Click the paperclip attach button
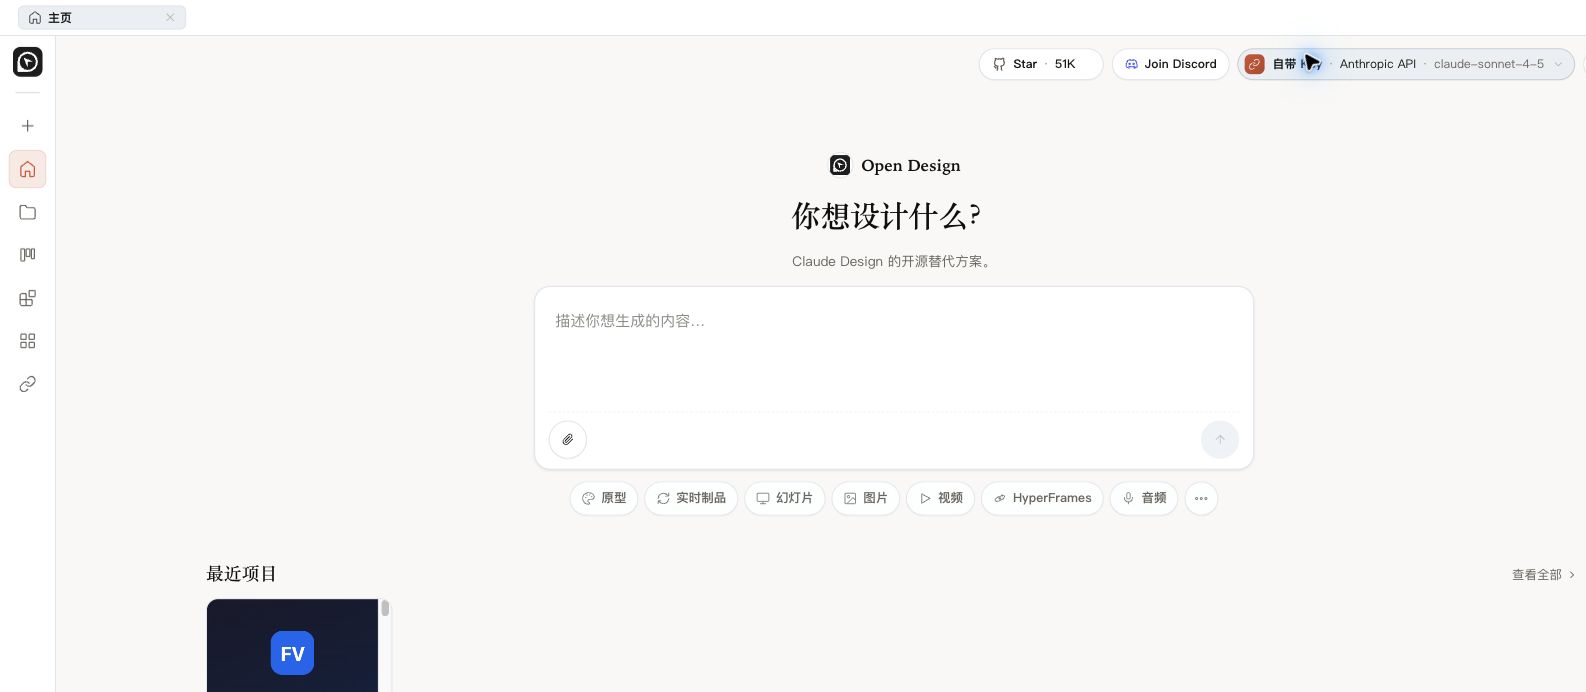 (568, 439)
